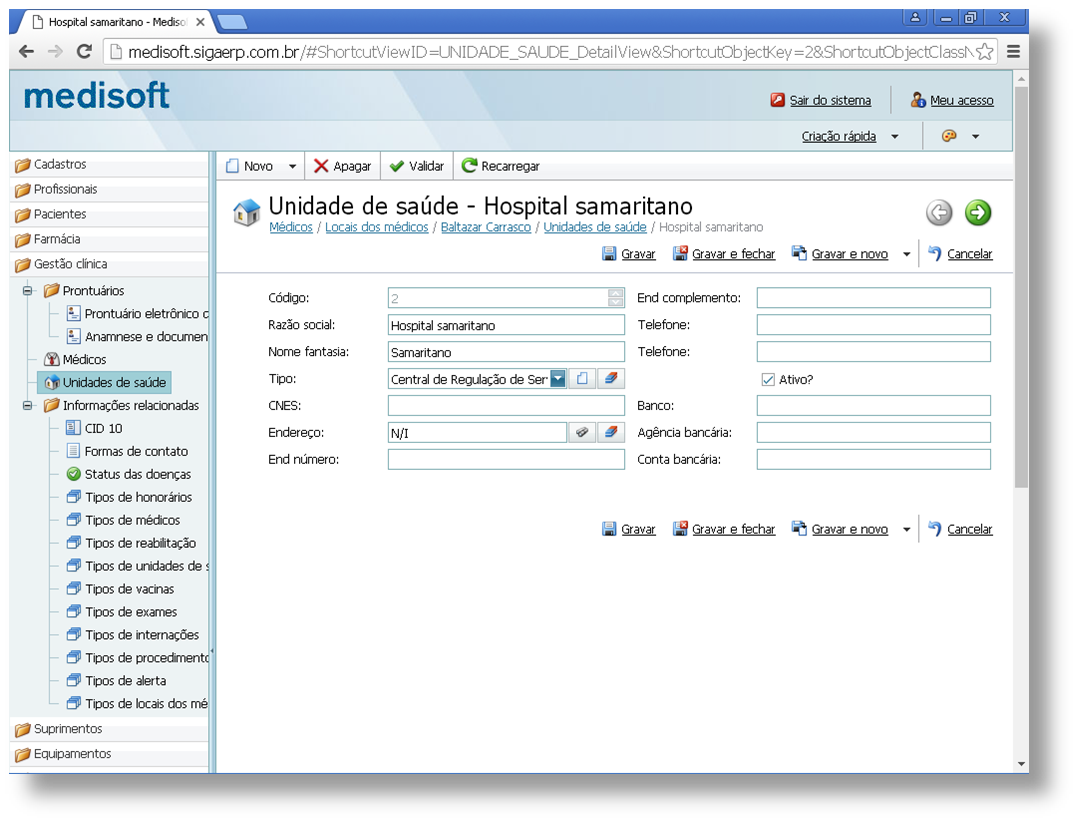Open the Gestão clínica navigation group
This screenshot has height=823, width=1078.
109,264
